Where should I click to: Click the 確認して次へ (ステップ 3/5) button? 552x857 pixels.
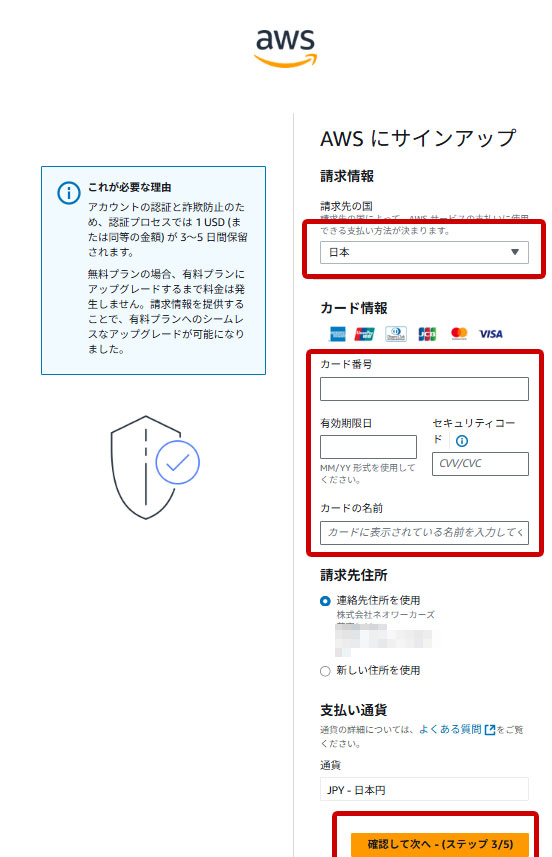[439, 844]
